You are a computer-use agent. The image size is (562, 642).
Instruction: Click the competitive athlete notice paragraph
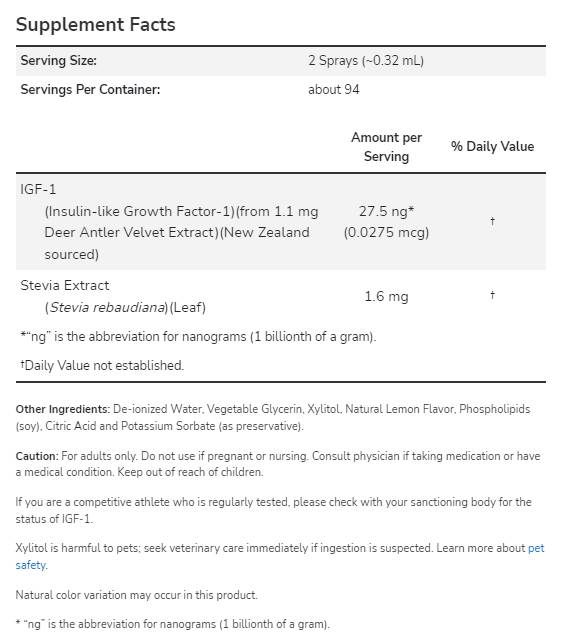(x=273, y=510)
